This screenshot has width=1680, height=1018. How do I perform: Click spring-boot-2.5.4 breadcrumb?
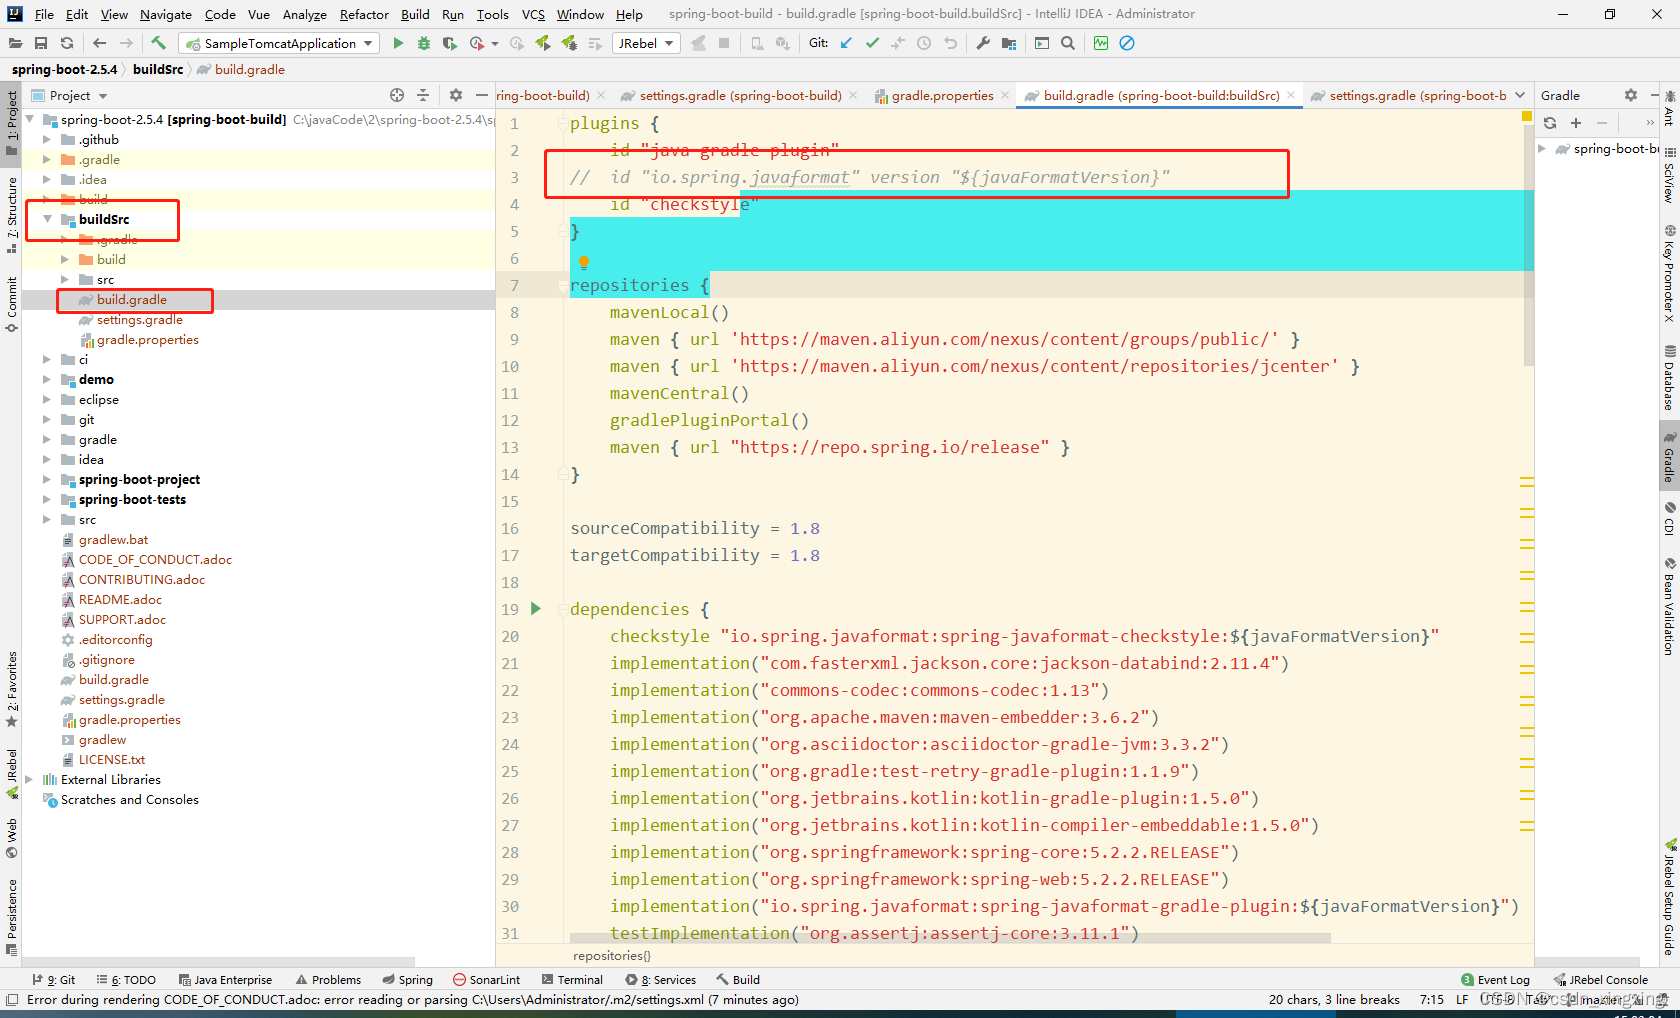64,69
